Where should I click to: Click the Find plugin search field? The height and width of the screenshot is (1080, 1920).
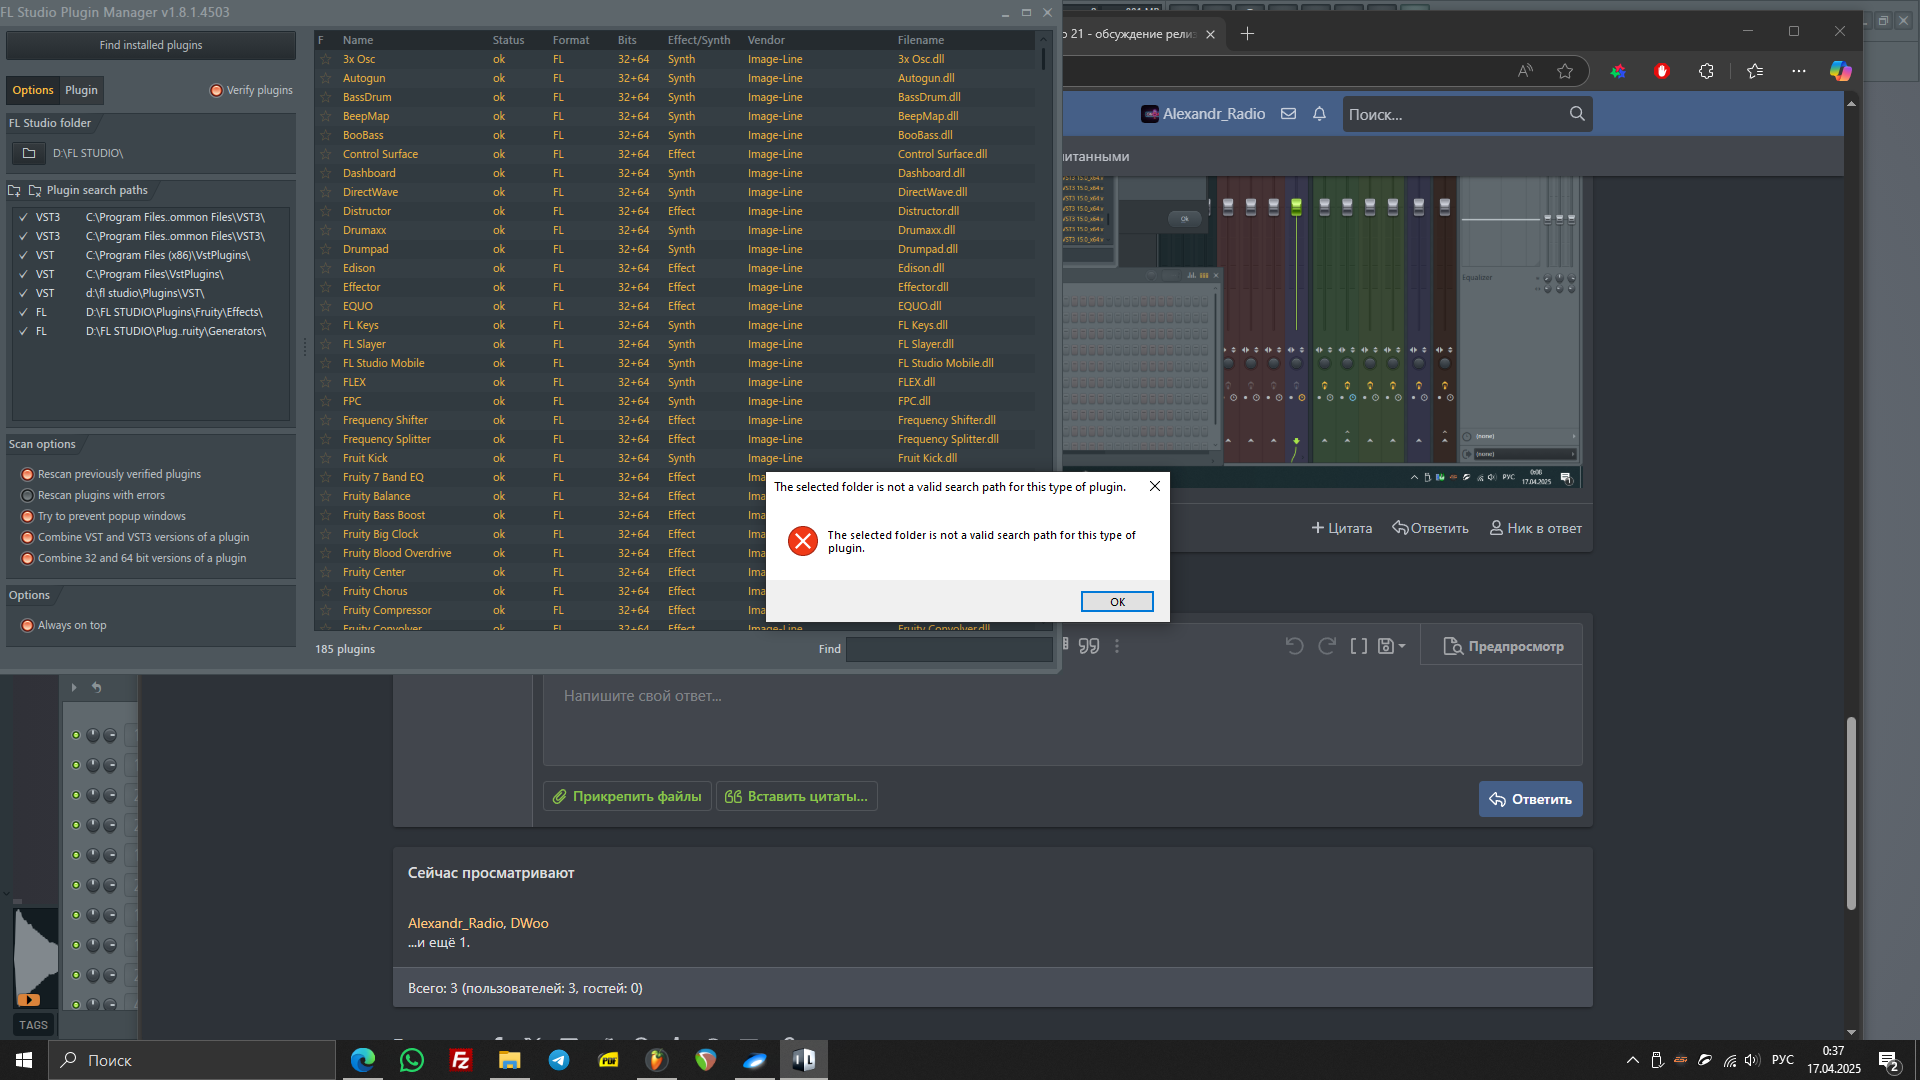[x=948, y=649]
